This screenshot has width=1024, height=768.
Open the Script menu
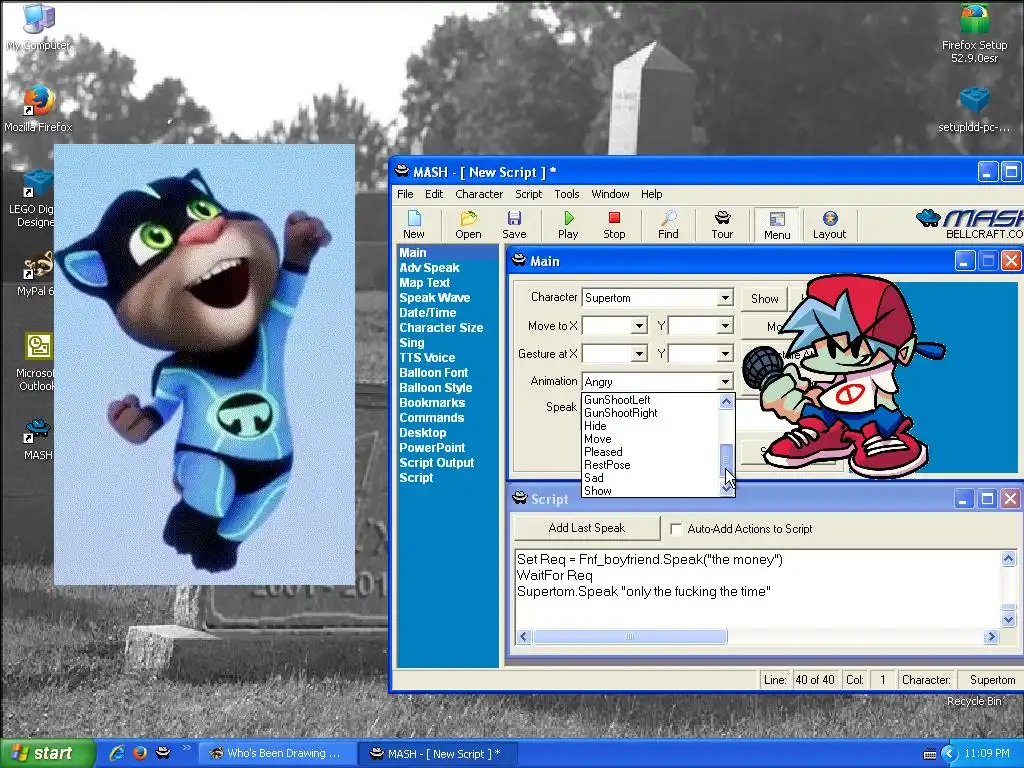coord(528,194)
